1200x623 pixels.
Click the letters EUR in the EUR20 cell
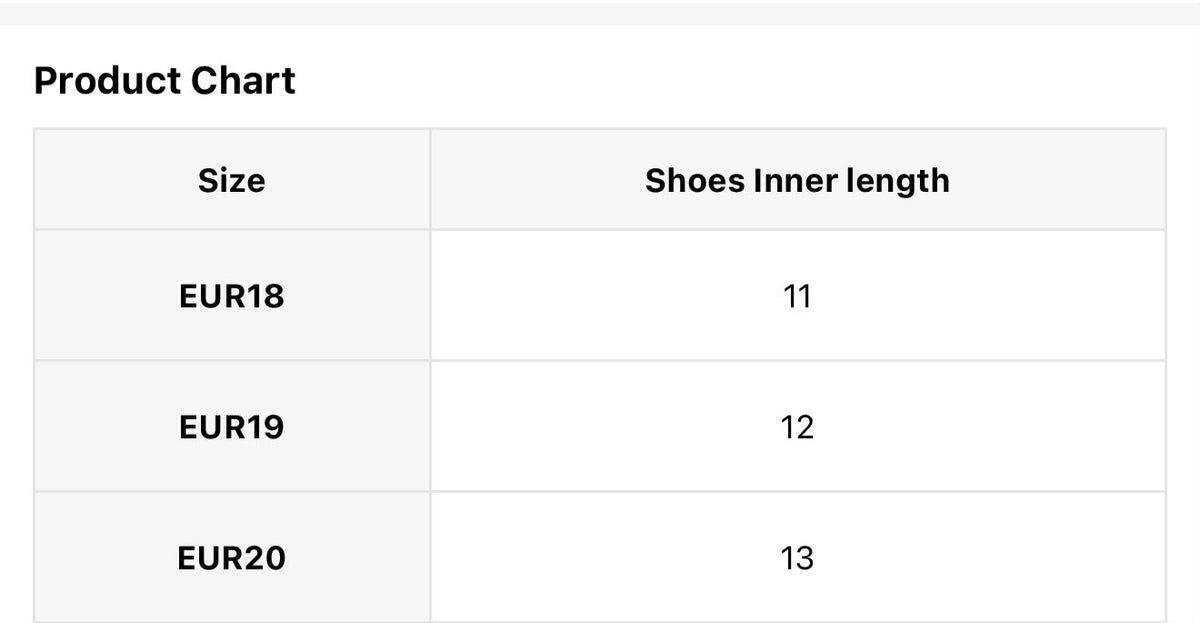(211, 558)
